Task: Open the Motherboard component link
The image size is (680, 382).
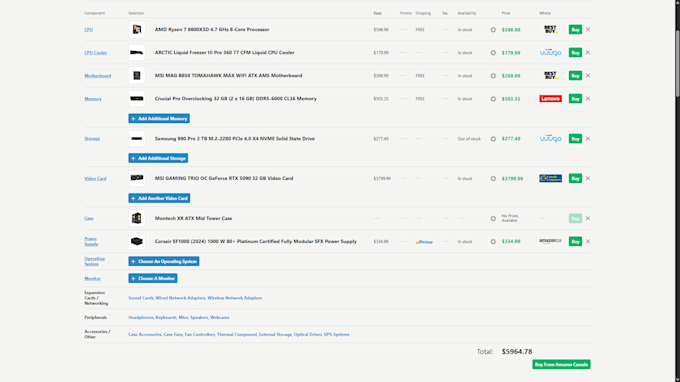Action: [98, 76]
